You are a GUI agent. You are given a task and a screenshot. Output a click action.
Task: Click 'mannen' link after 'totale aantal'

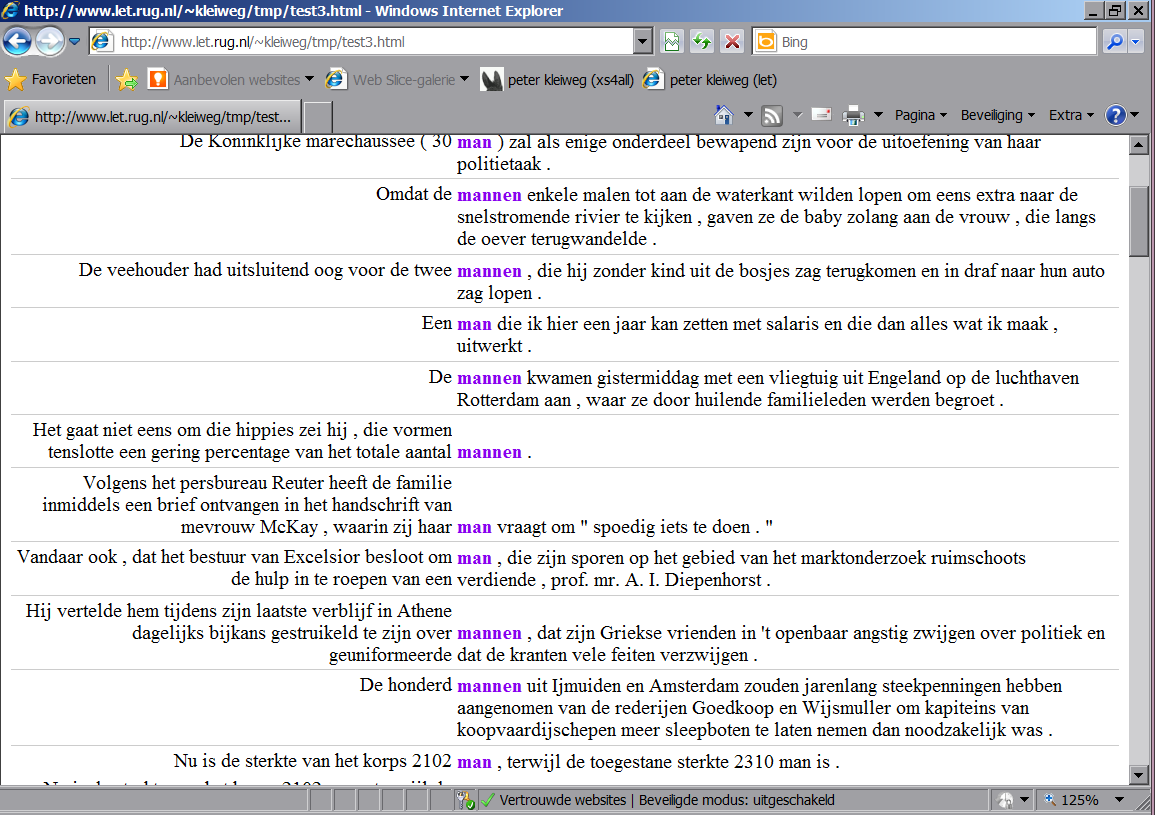coord(489,452)
